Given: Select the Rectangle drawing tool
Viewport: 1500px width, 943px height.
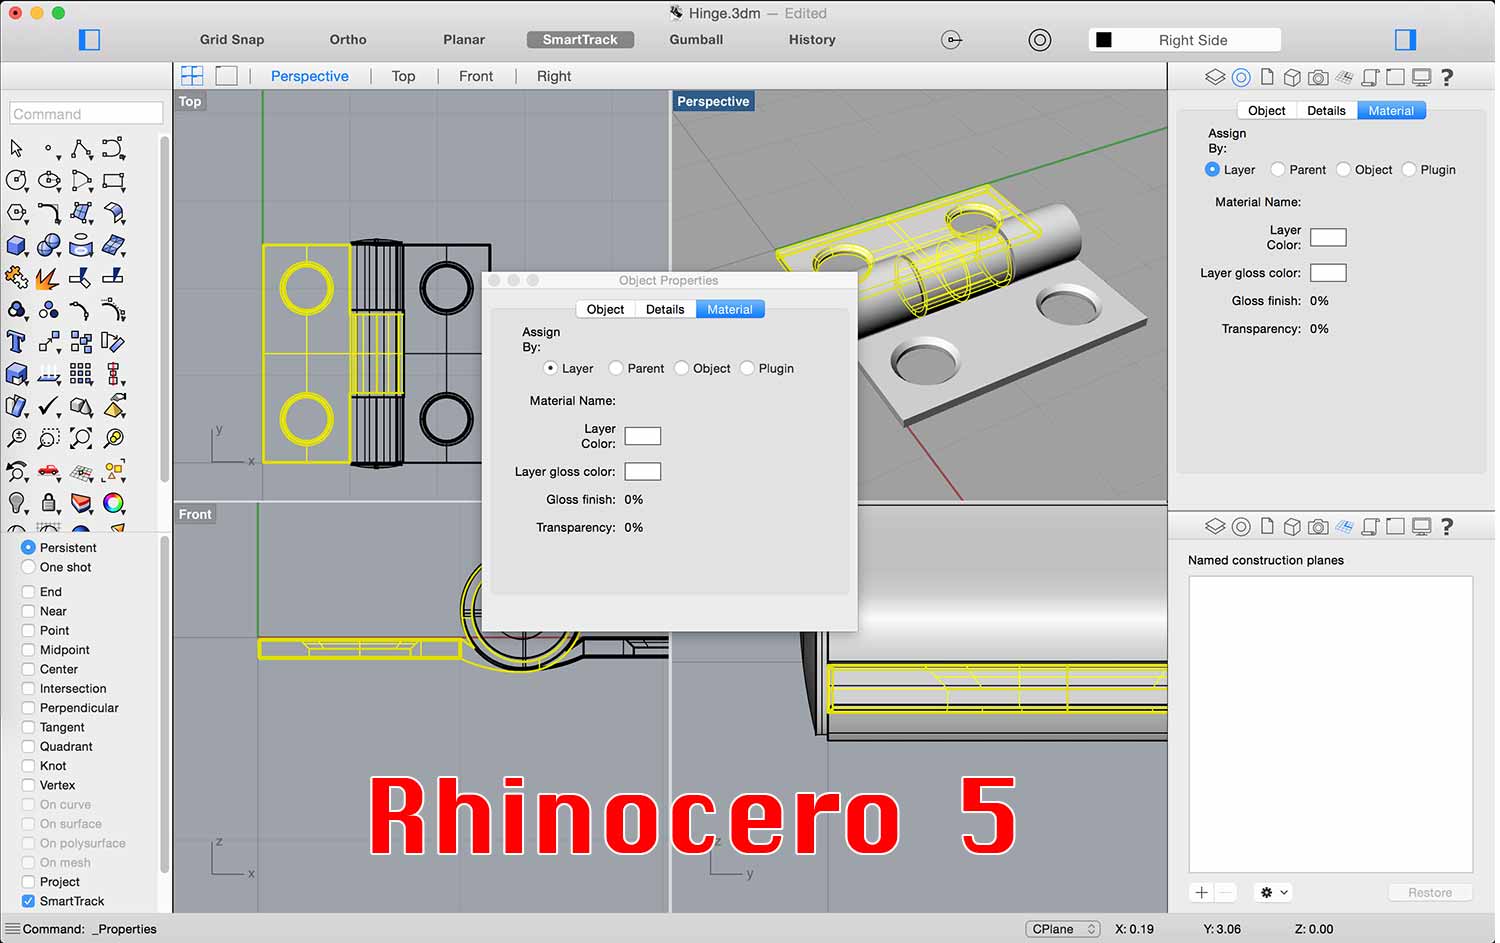Looking at the screenshot, I should [113, 181].
